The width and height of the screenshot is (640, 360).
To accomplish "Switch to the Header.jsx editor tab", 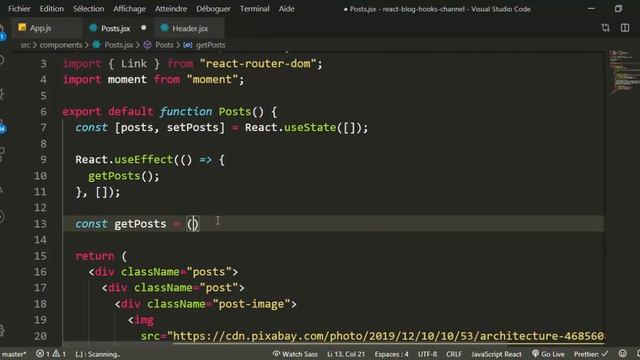I will 190,28.
